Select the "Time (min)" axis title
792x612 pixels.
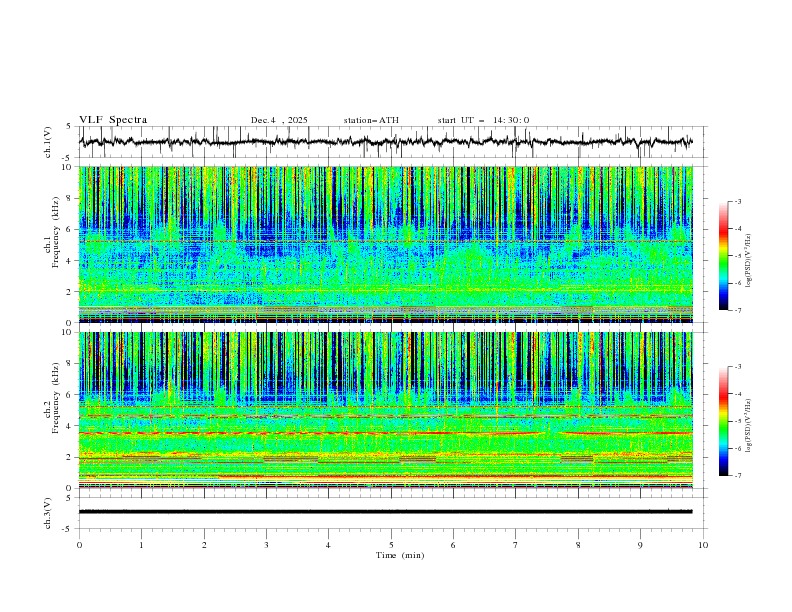pos(400,555)
